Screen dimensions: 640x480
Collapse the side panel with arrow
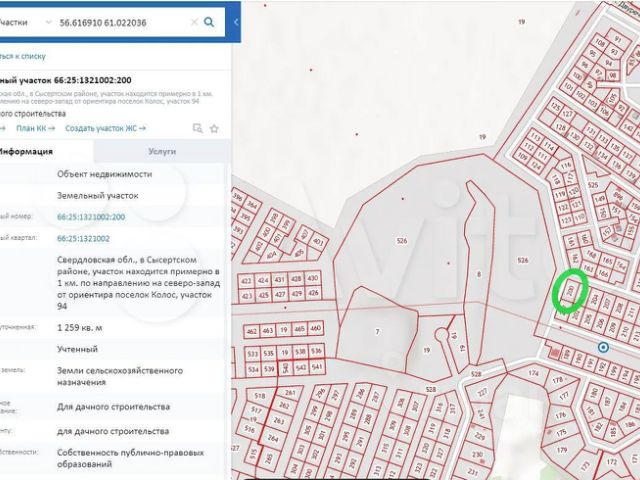coord(235,21)
